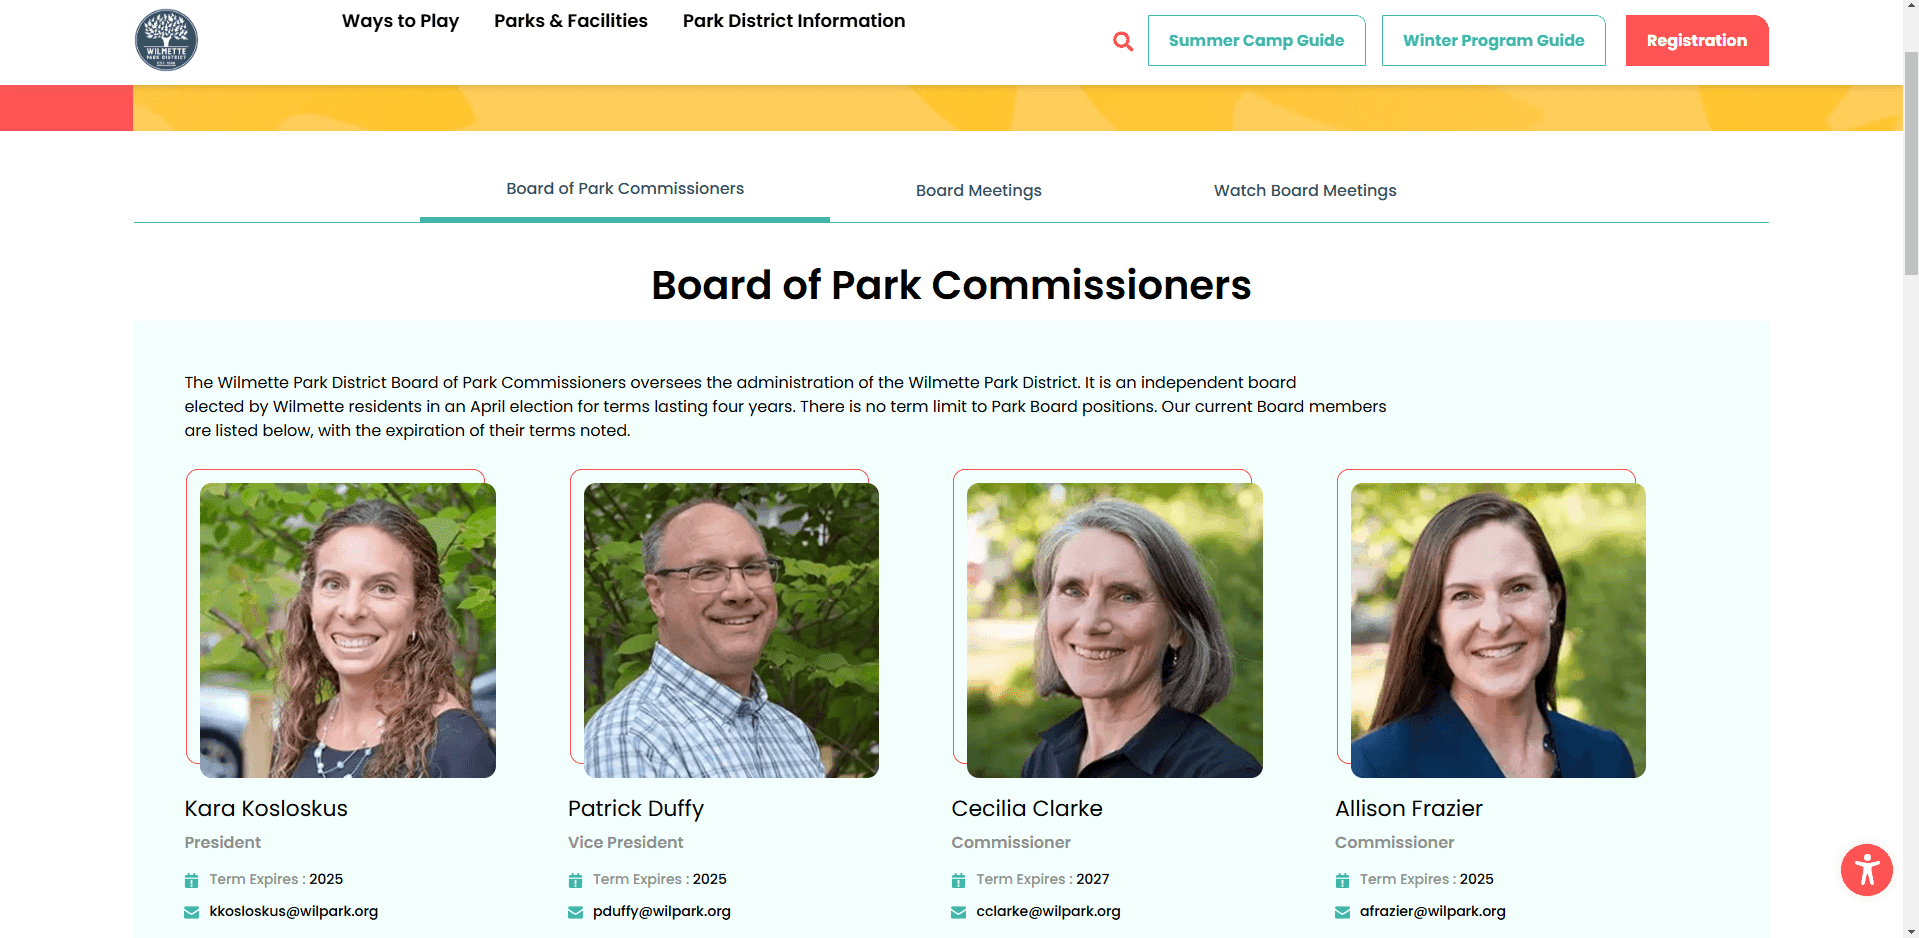Click Kara Kosloskus's portrait photo
This screenshot has width=1919, height=938.
tap(348, 630)
